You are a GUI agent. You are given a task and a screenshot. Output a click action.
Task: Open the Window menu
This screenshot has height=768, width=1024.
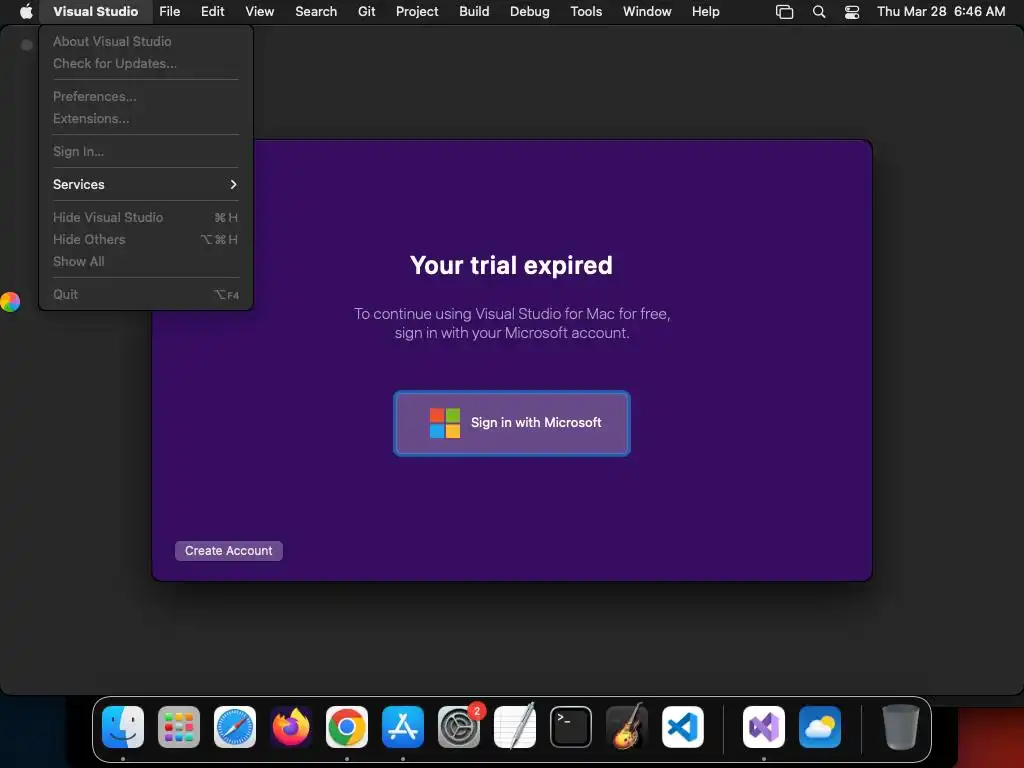(x=647, y=11)
